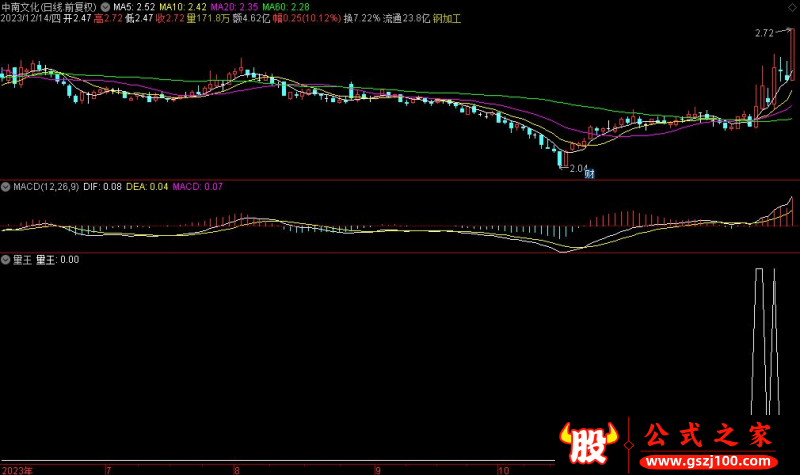Click the close price 收2.72
The height and width of the screenshot is (475, 800).
coord(170,18)
